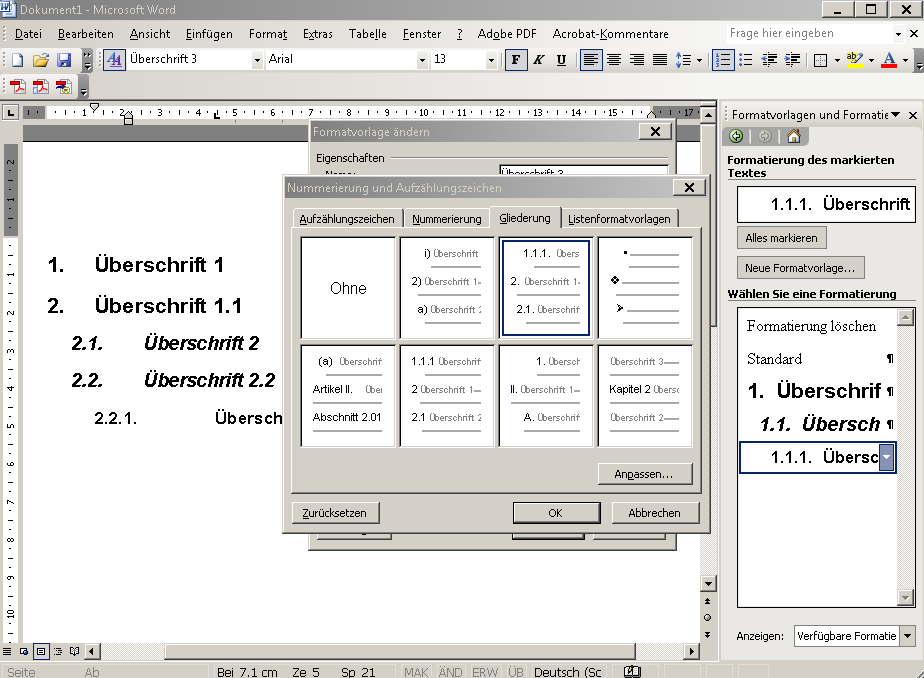Toggle italic formatting in toolbar
This screenshot has width=924, height=678.
(x=538, y=60)
